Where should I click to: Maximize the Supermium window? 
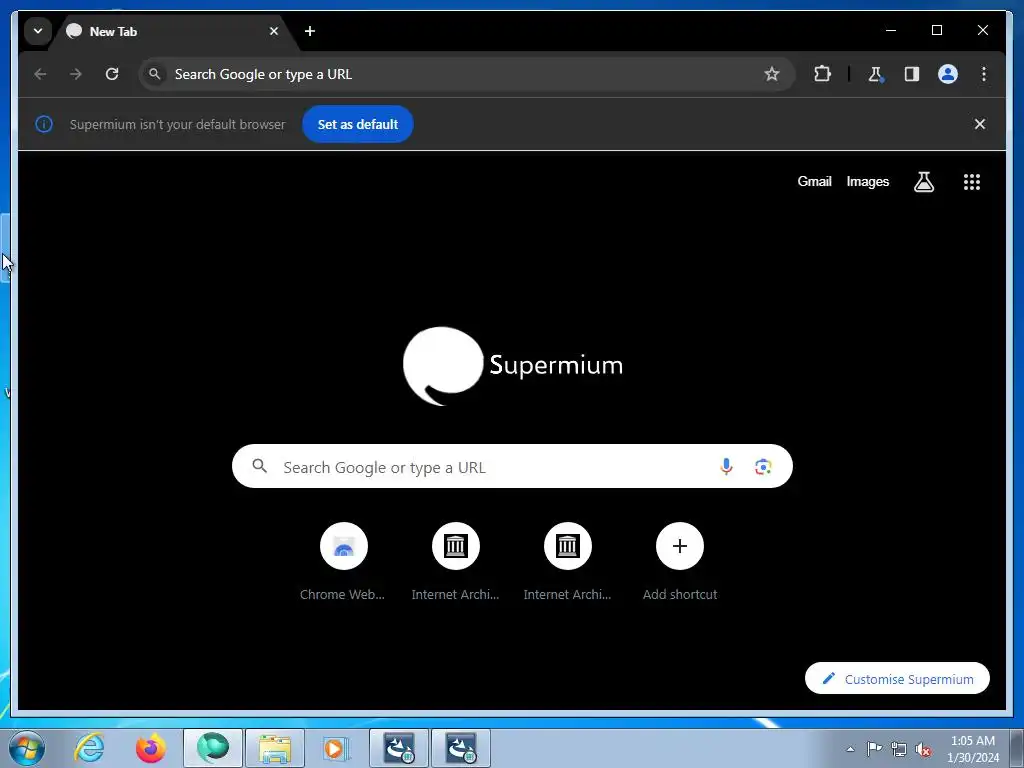(x=936, y=31)
